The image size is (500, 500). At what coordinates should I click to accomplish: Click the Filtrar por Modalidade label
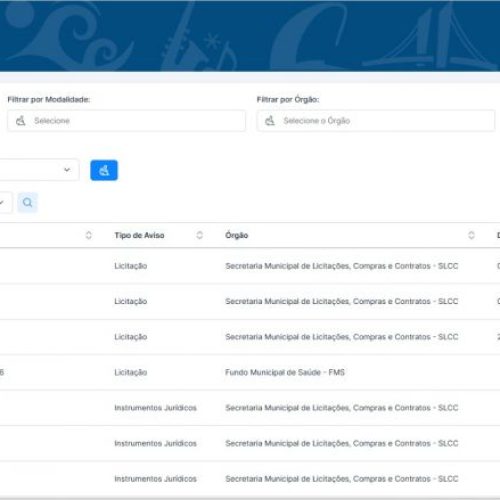[49, 99]
